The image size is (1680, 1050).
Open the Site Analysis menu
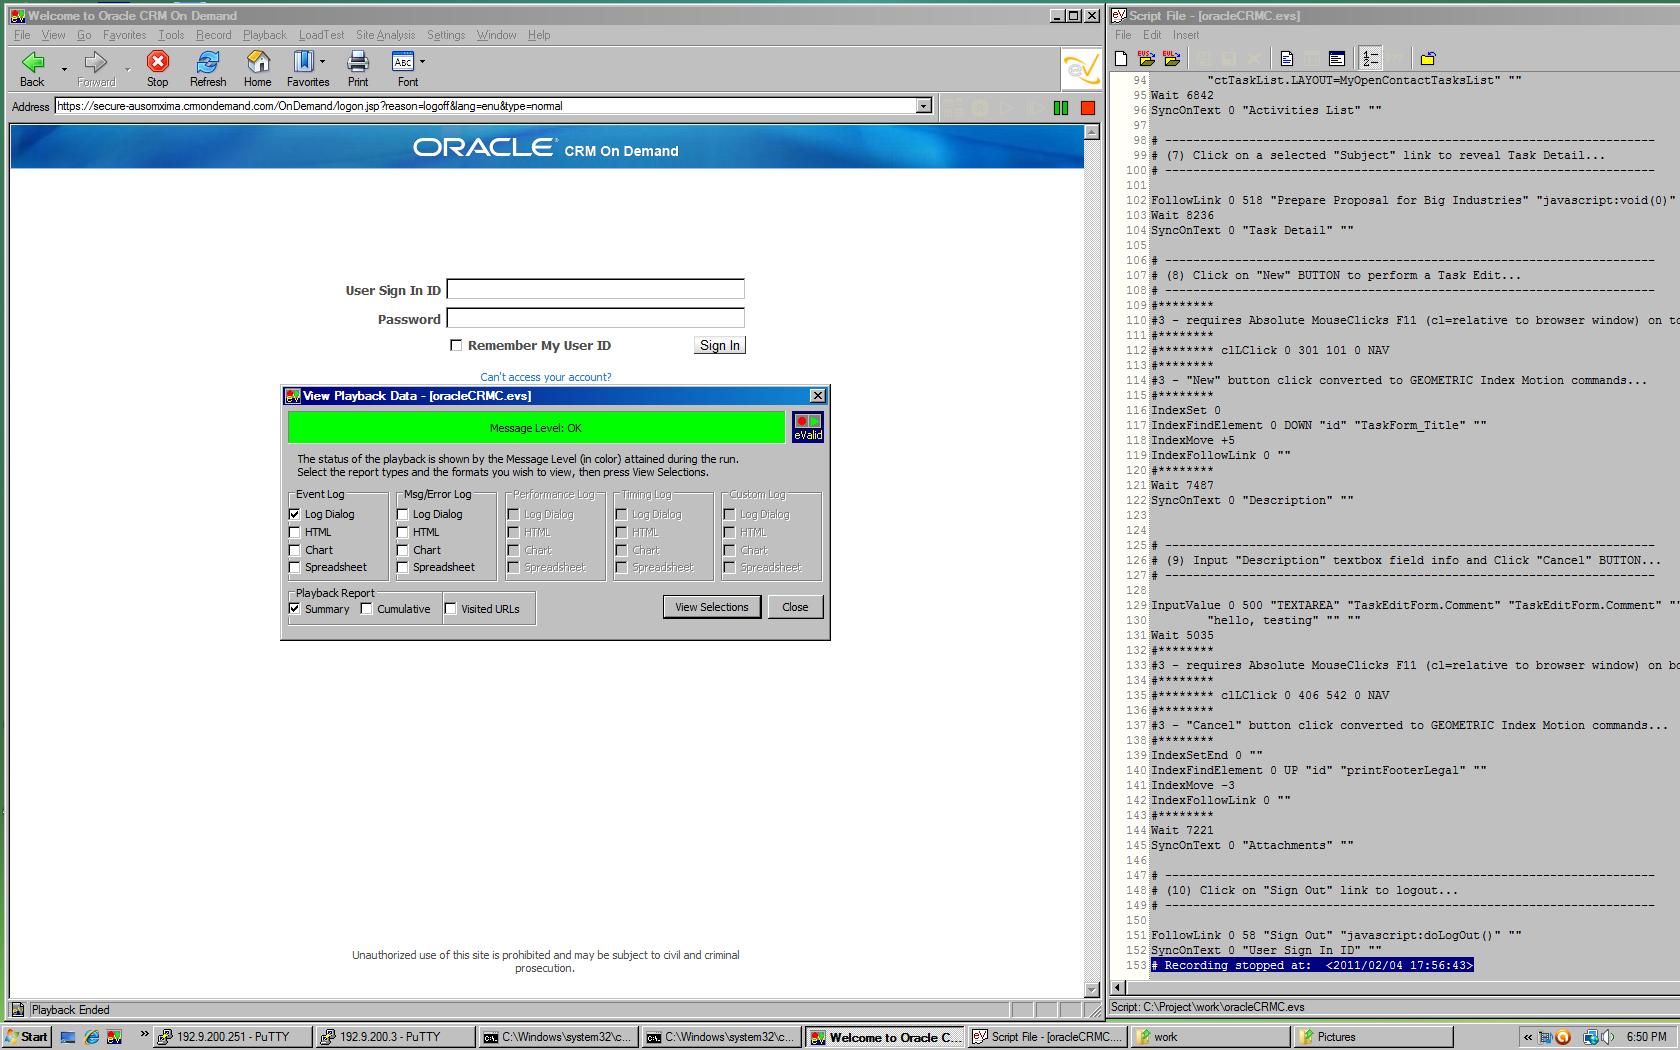[x=385, y=35]
